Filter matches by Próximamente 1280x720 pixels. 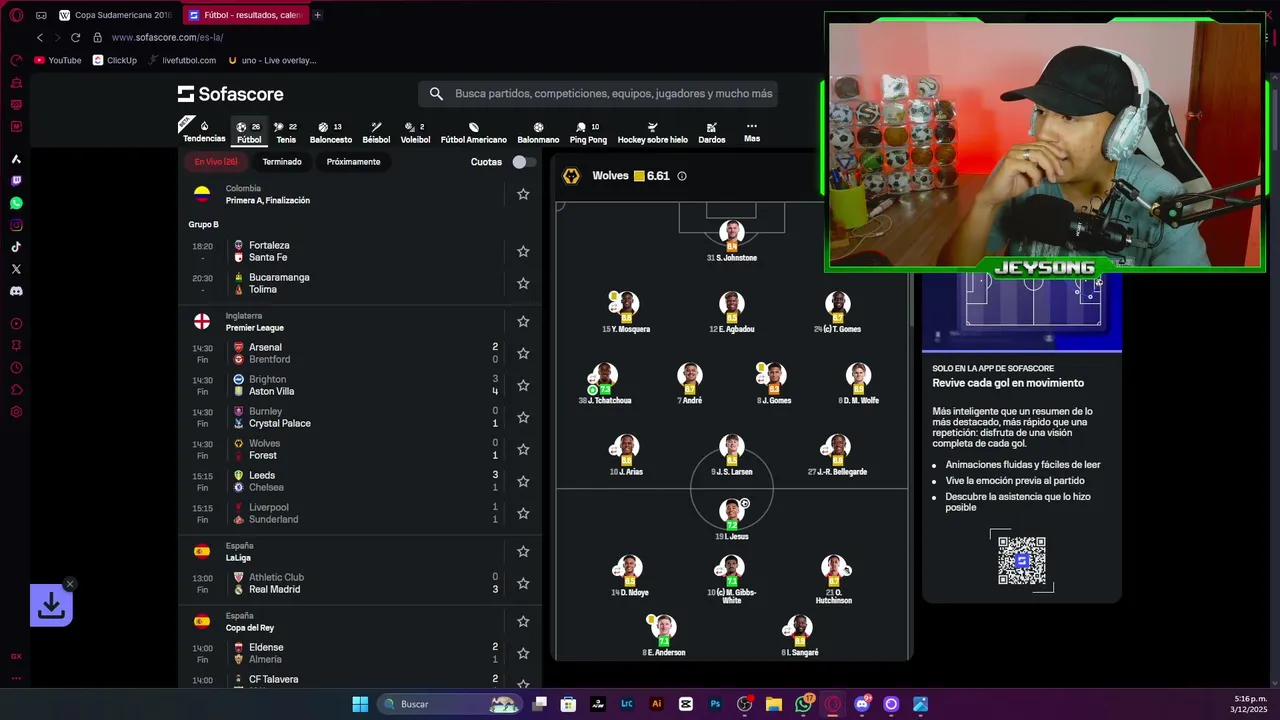point(353,162)
